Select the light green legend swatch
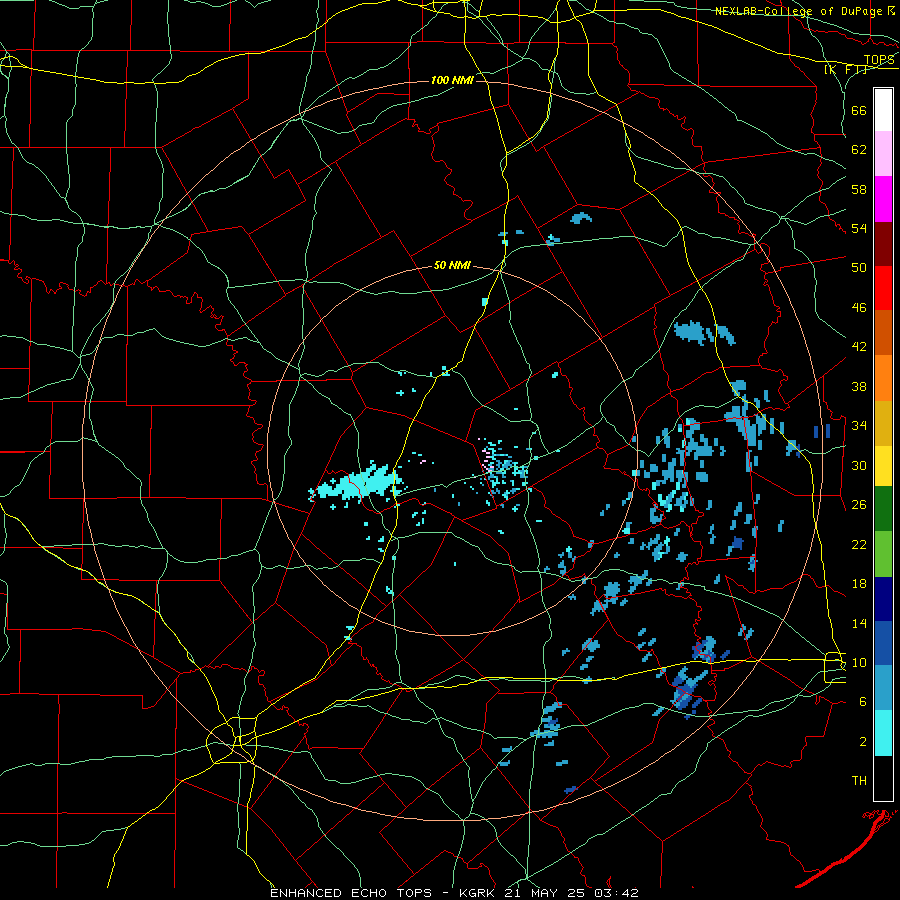 883,554
